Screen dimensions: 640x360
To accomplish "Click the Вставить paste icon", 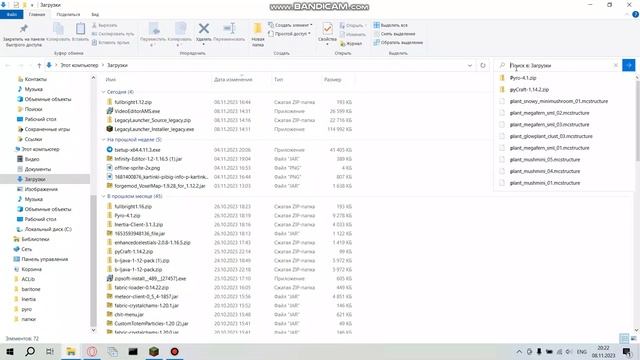I will coord(80,32).
